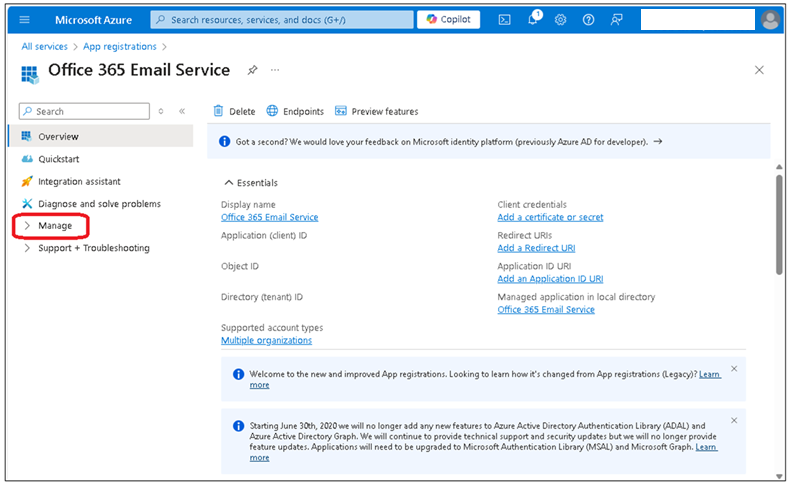The height and width of the screenshot is (484, 788).
Task: Click the Object ID label
Action: coord(240,266)
